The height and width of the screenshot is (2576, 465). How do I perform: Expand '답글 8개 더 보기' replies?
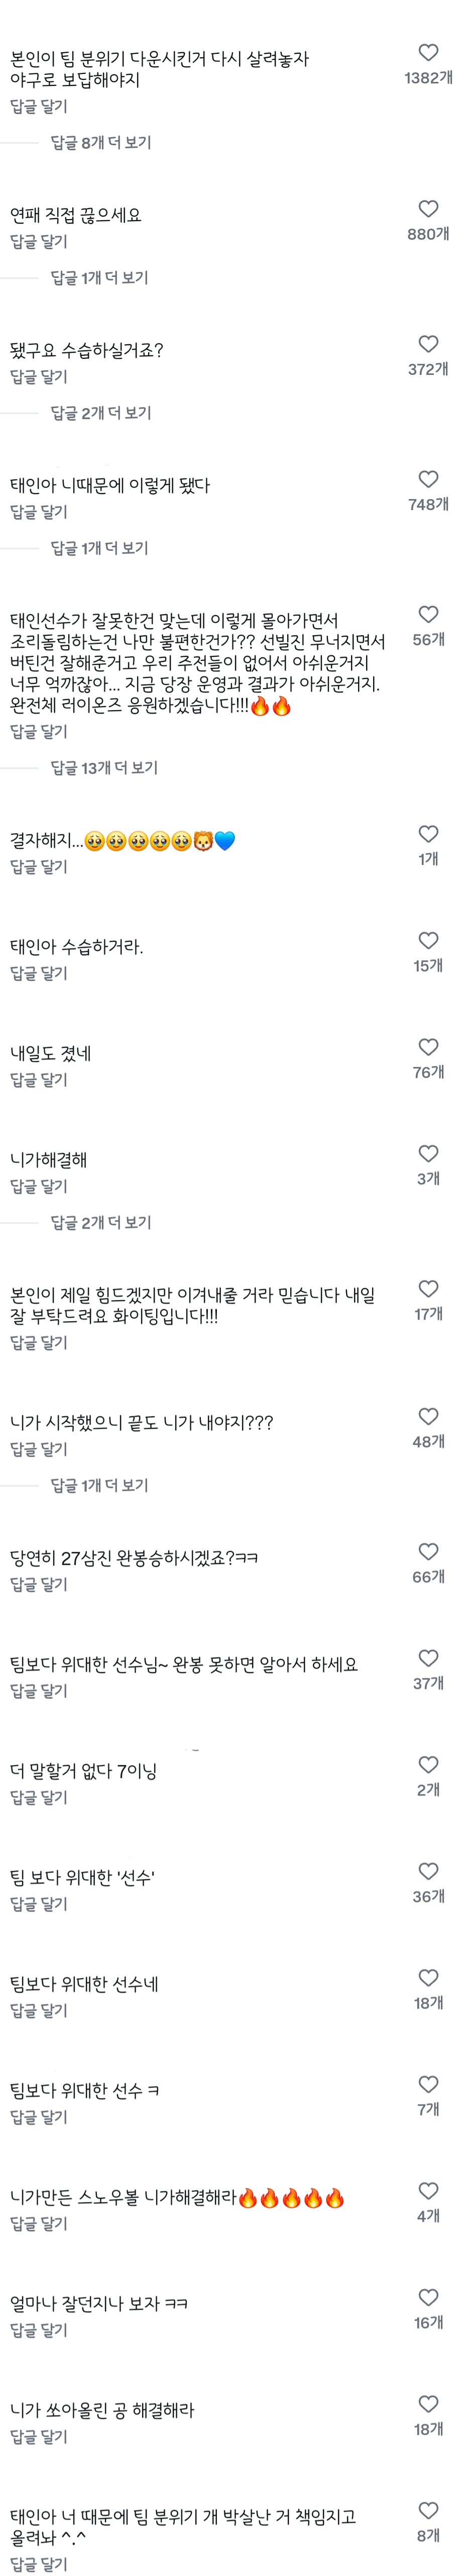point(101,143)
